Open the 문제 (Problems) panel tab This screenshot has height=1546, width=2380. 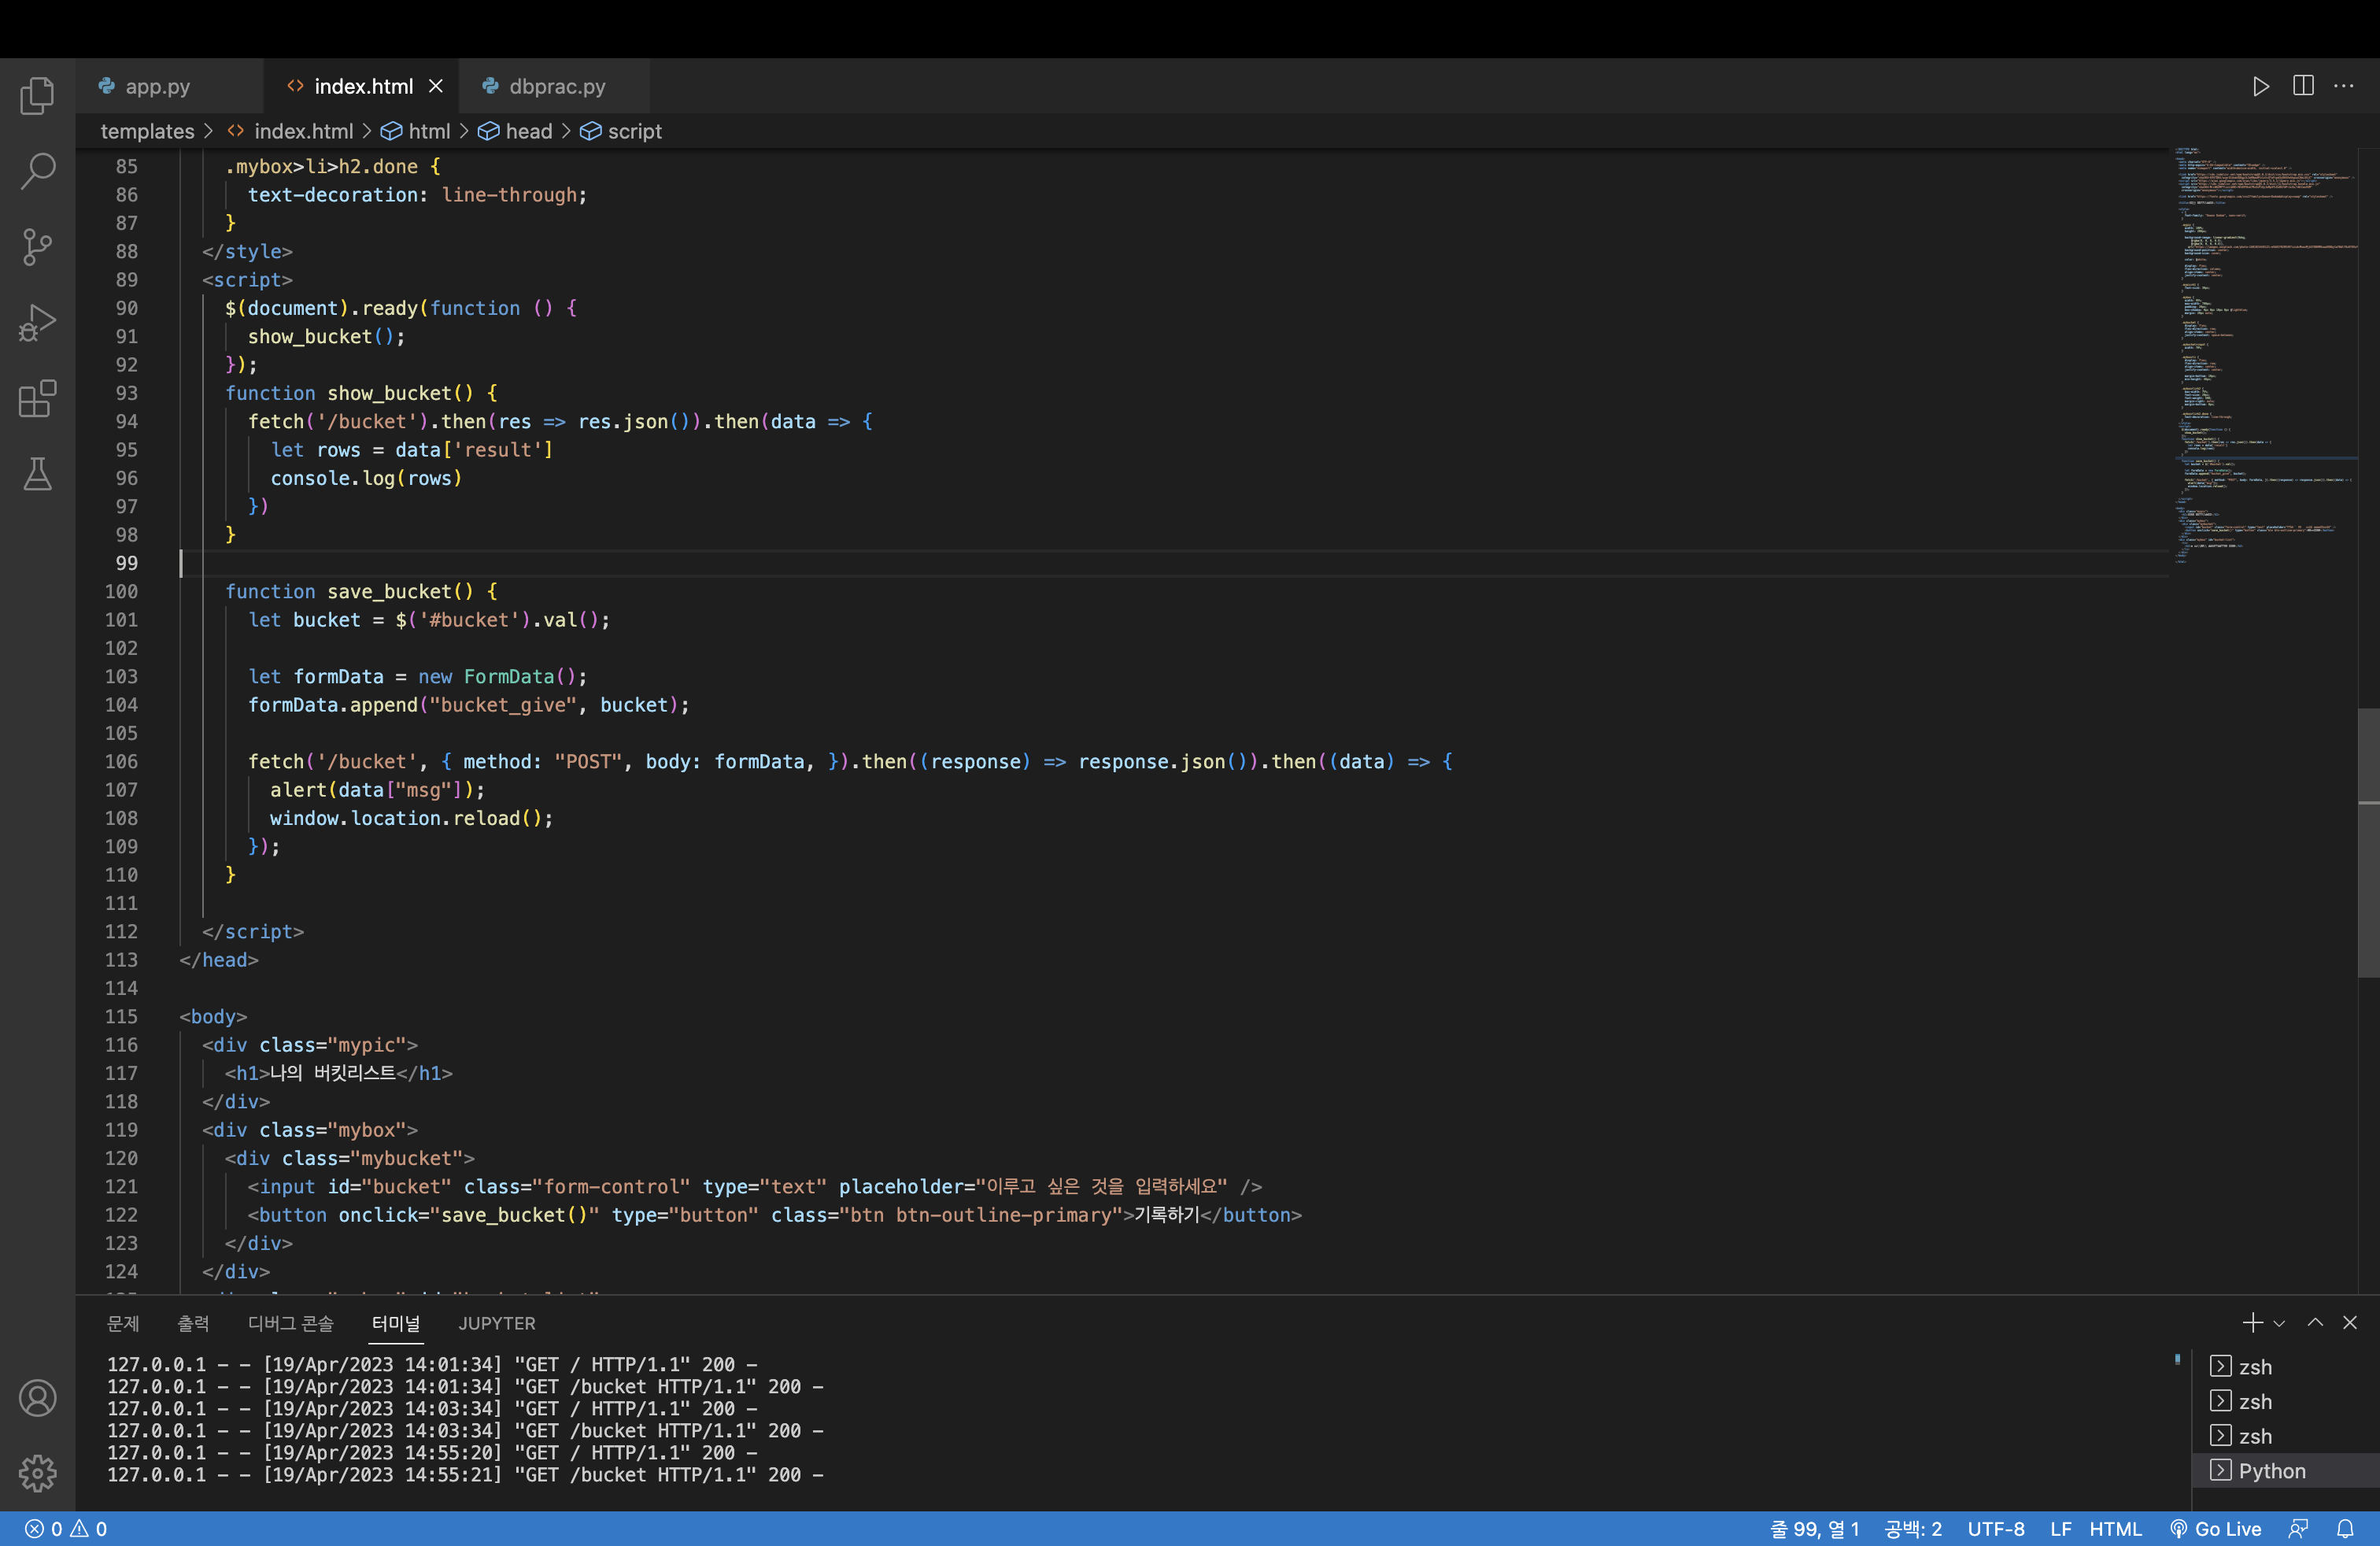[123, 1323]
